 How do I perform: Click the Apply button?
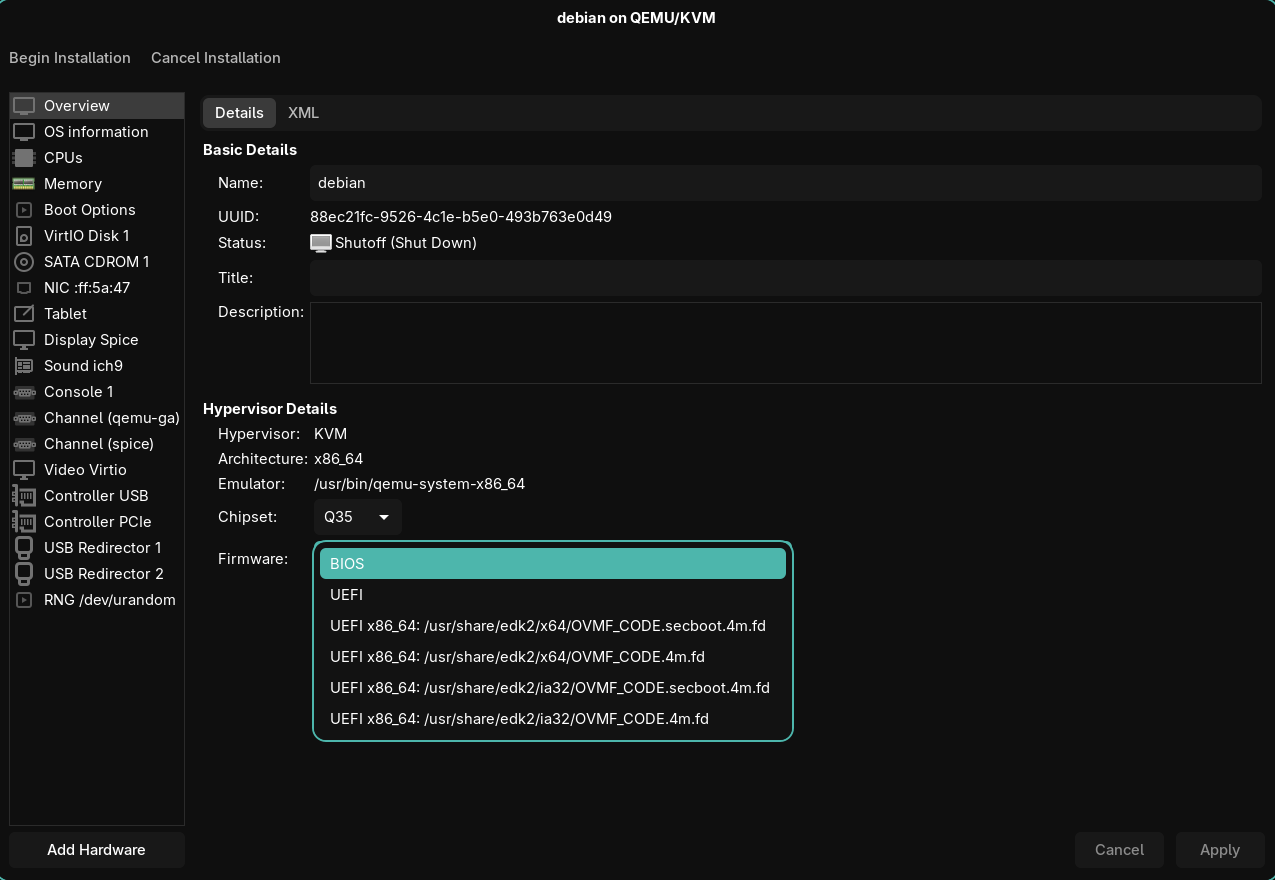tap(1220, 850)
